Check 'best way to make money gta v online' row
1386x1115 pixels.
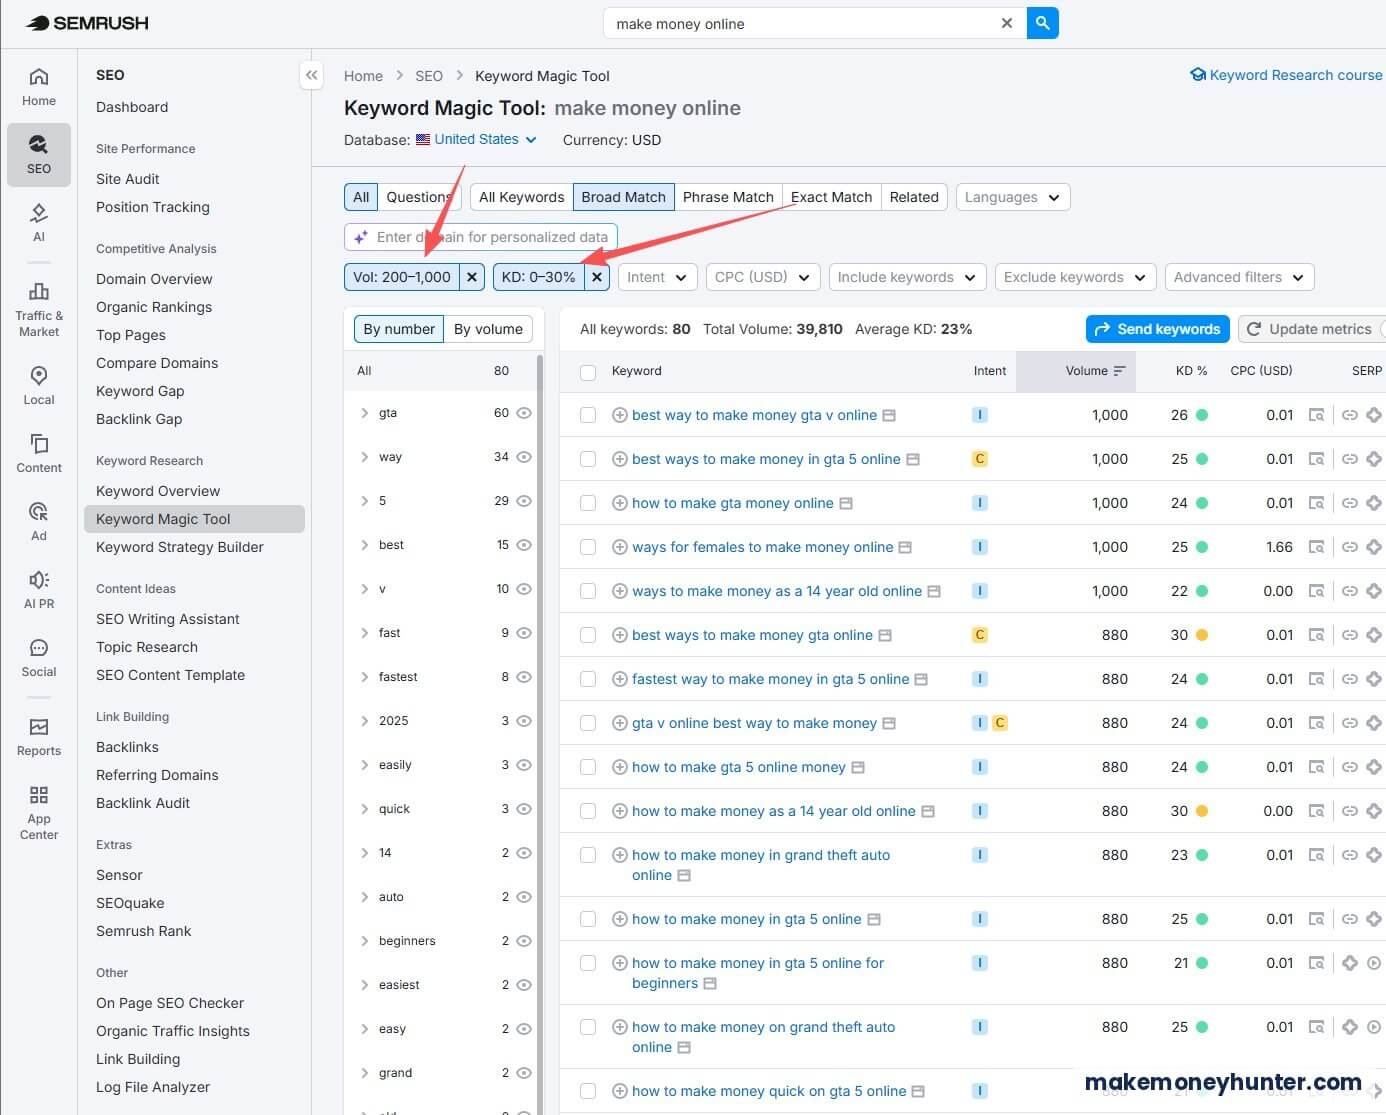588,415
